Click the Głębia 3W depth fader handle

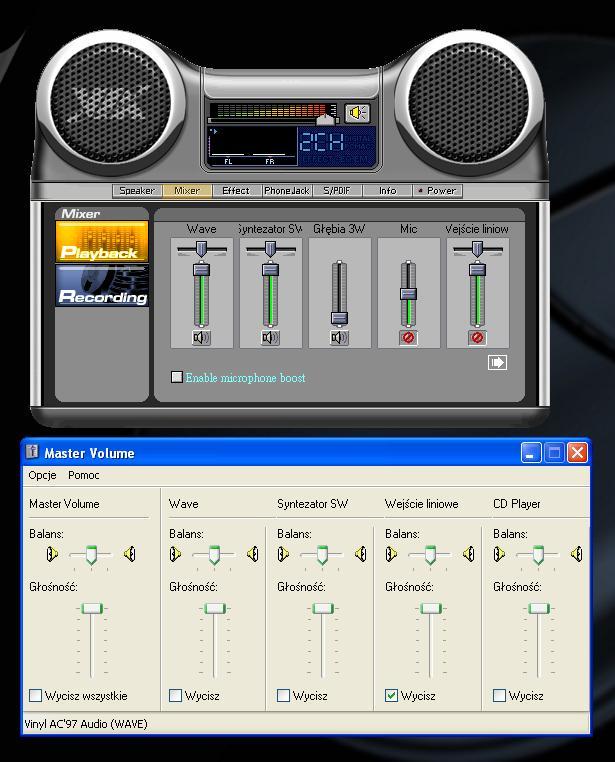coord(339,318)
